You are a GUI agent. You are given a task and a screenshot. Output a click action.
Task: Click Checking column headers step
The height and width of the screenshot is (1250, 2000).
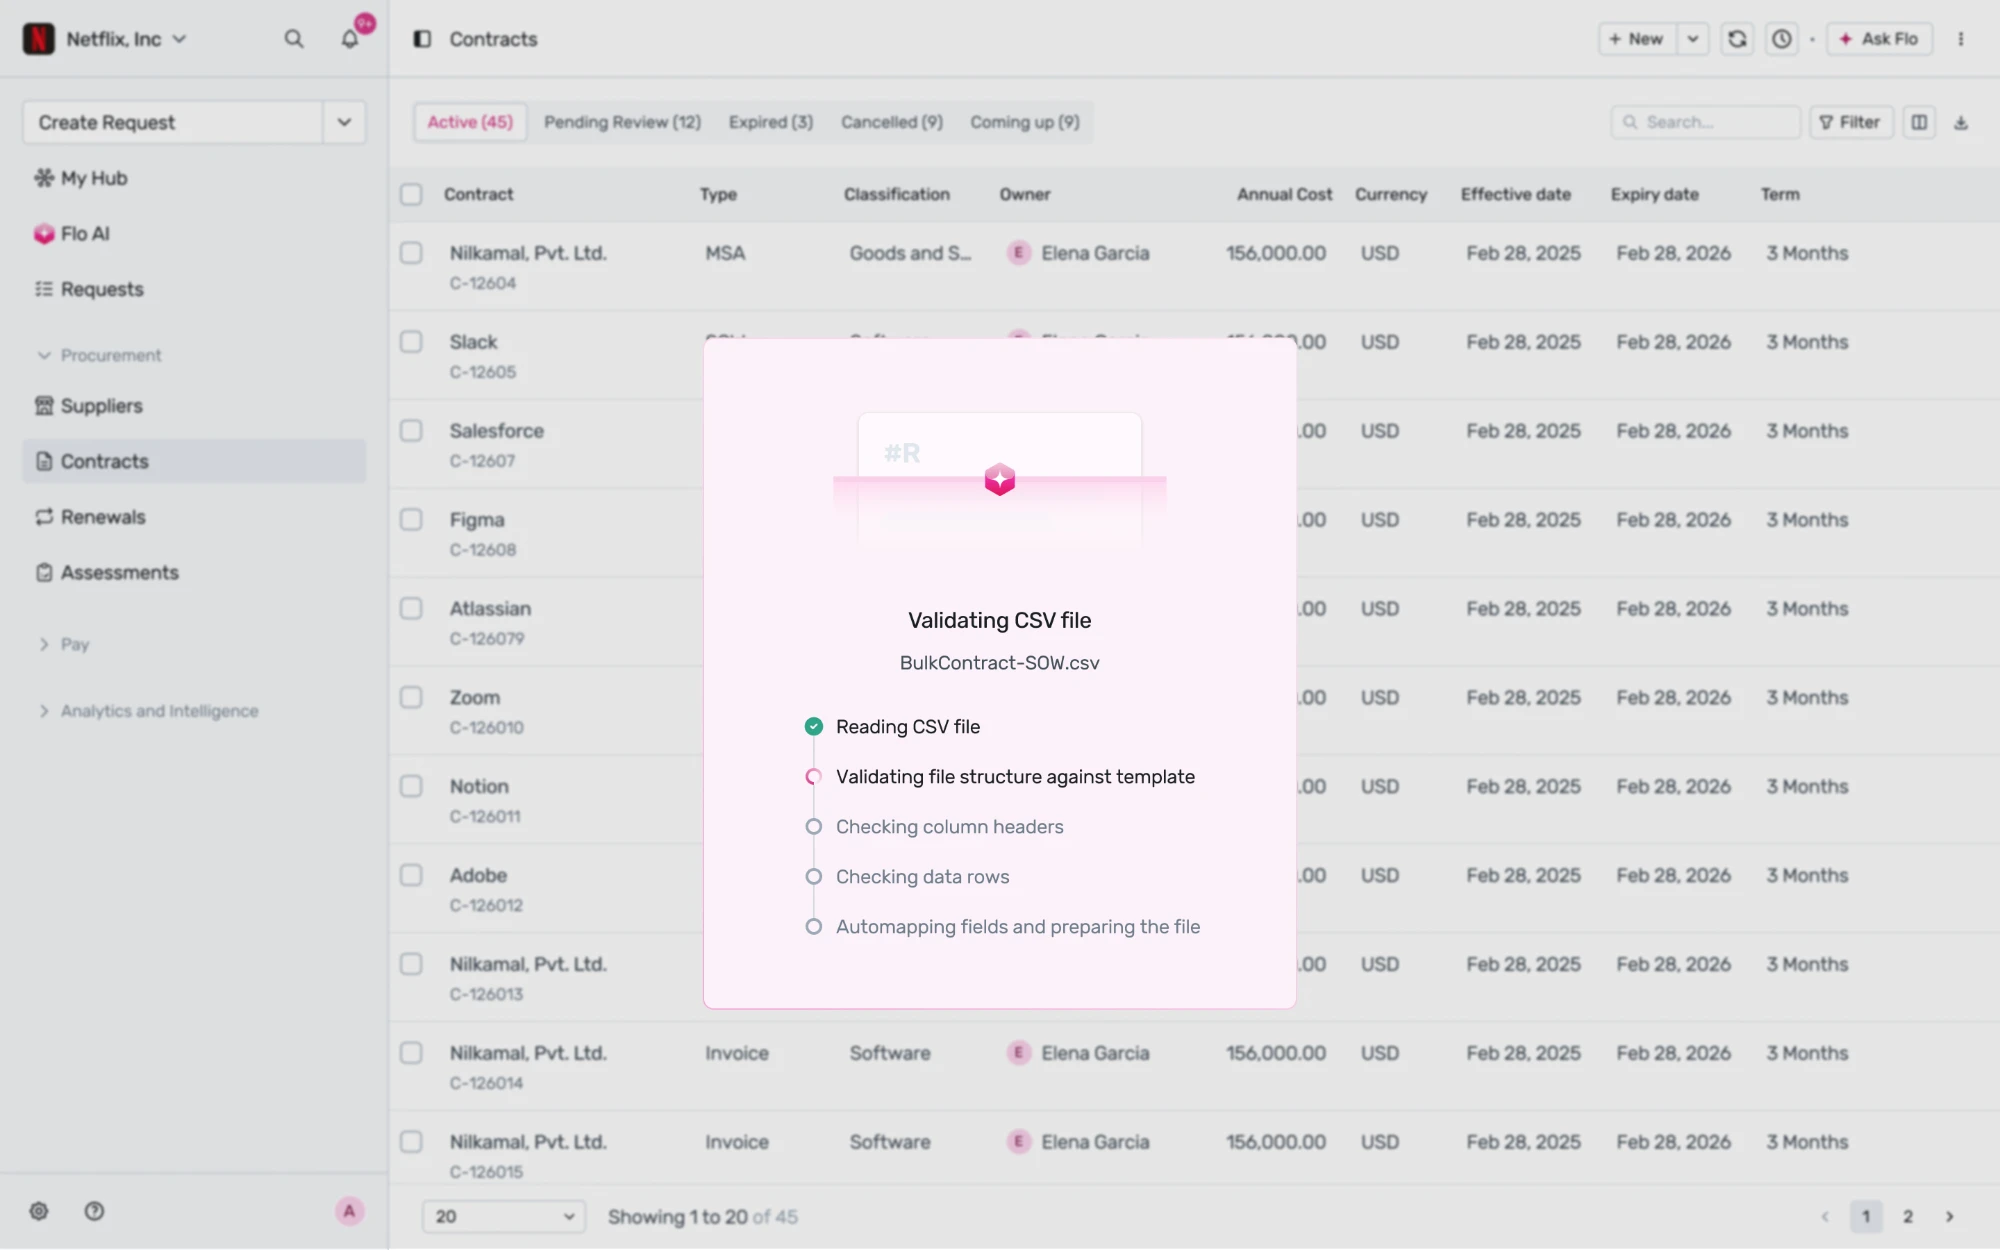click(934, 827)
